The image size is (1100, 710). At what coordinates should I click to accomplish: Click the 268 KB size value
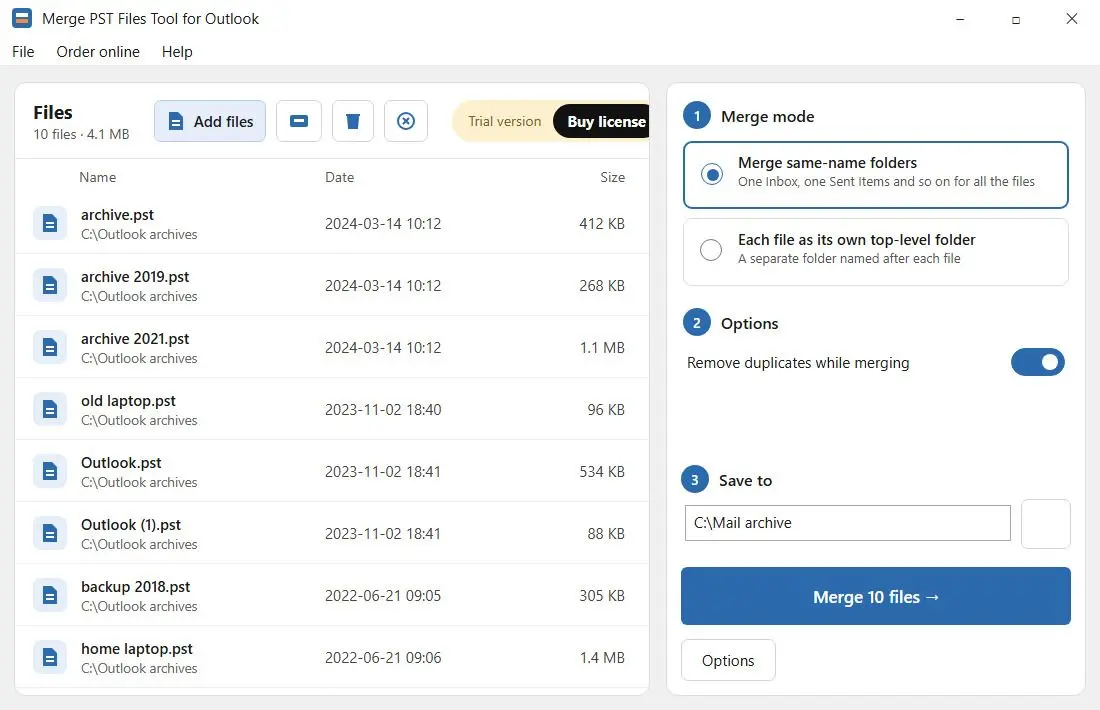click(602, 286)
